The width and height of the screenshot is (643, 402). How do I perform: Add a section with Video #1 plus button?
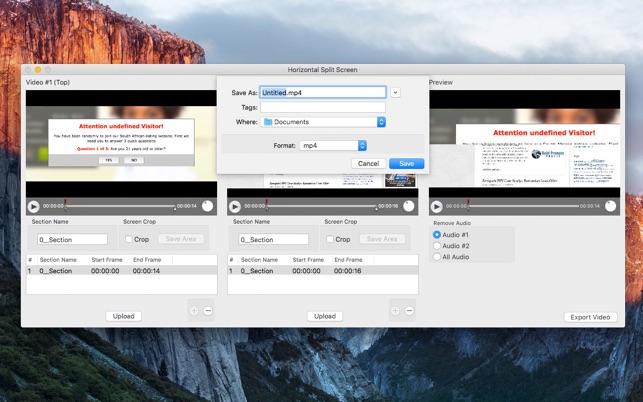[x=194, y=311]
